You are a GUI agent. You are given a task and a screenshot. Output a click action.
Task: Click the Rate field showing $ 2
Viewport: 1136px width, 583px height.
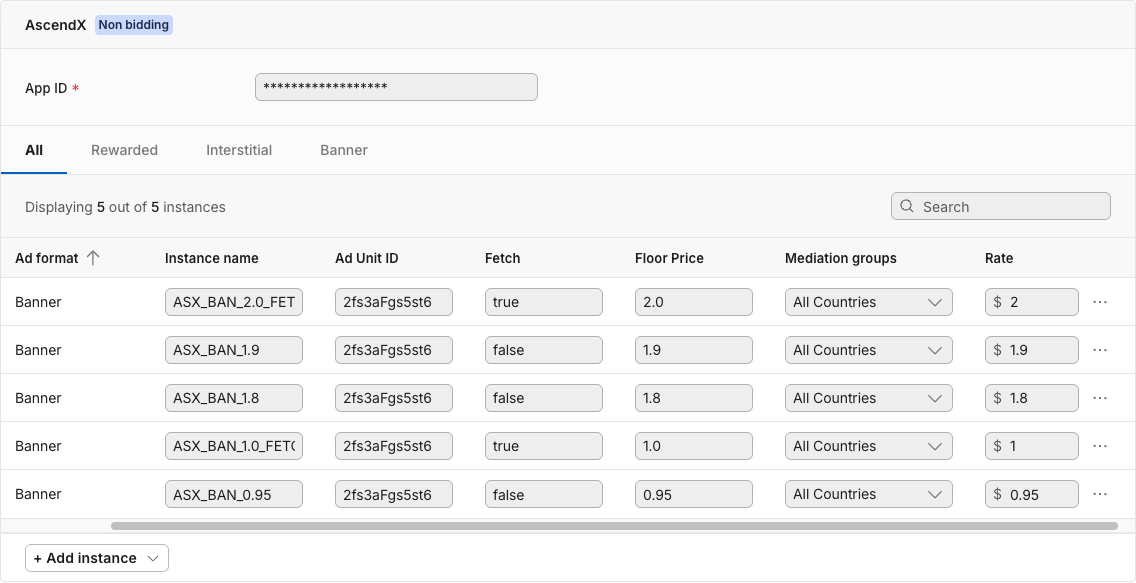click(1032, 302)
